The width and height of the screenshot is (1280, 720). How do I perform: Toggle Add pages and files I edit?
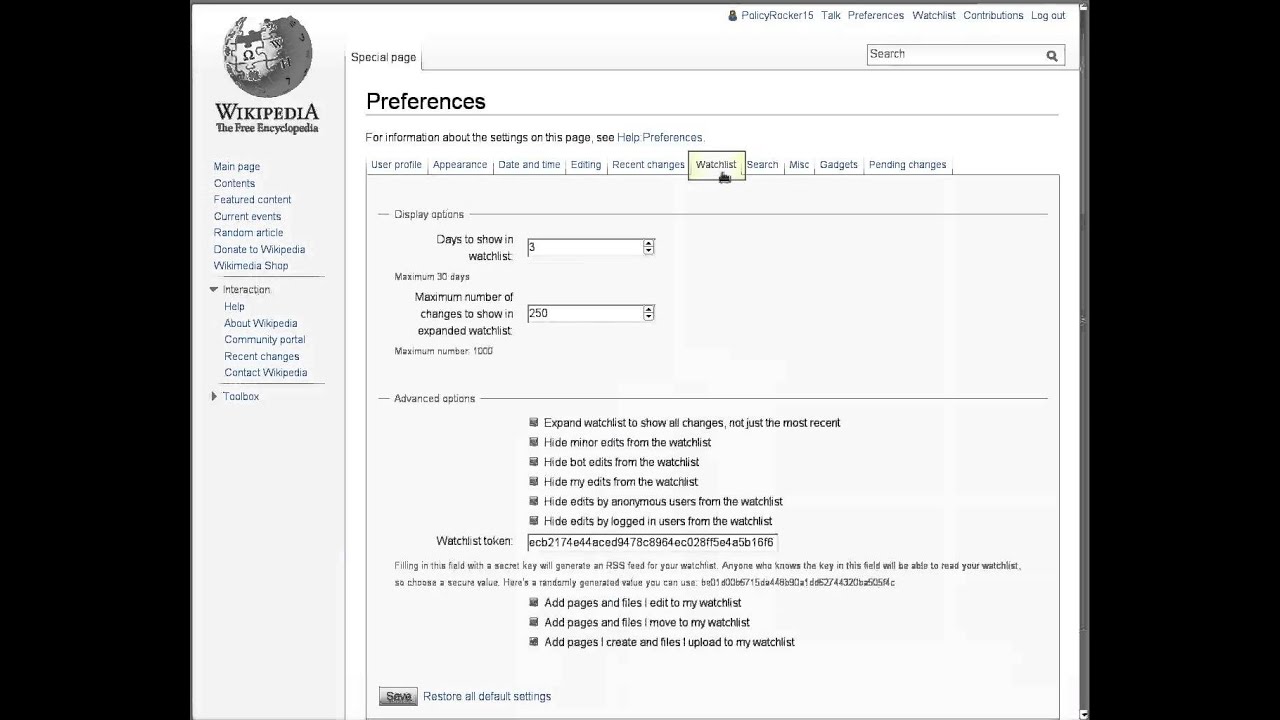tap(534, 602)
